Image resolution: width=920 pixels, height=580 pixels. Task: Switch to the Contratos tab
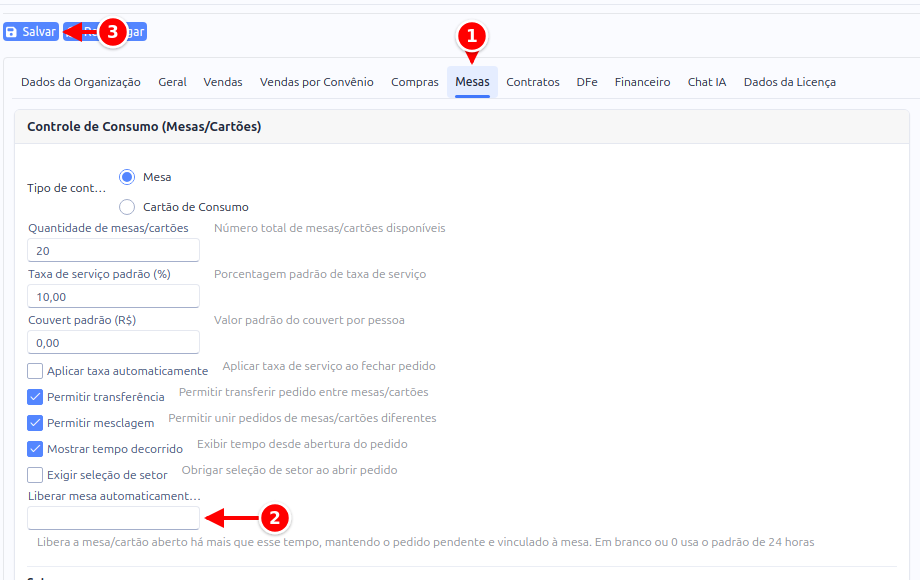533,82
